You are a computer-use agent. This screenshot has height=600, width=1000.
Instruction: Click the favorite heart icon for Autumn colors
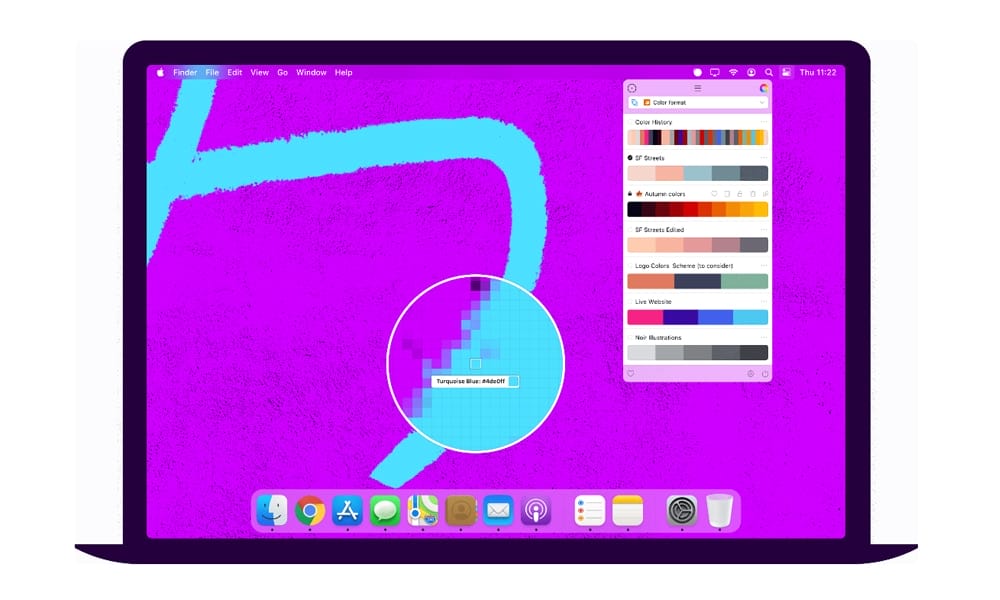(714, 194)
